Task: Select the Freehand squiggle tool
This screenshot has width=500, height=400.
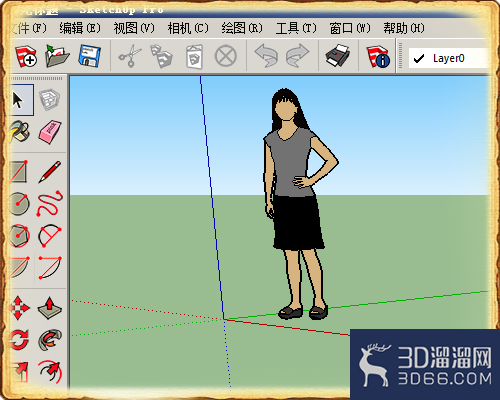Action: pyautogui.click(x=50, y=203)
